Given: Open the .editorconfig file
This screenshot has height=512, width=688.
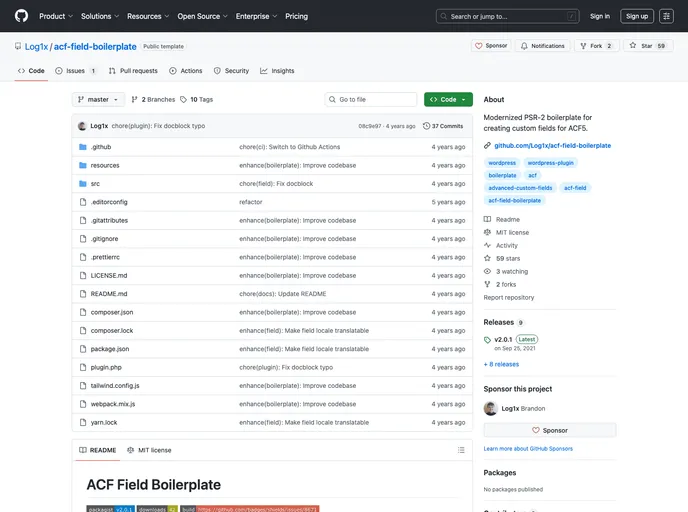Looking at the screenshot, I should pos(109,202).
